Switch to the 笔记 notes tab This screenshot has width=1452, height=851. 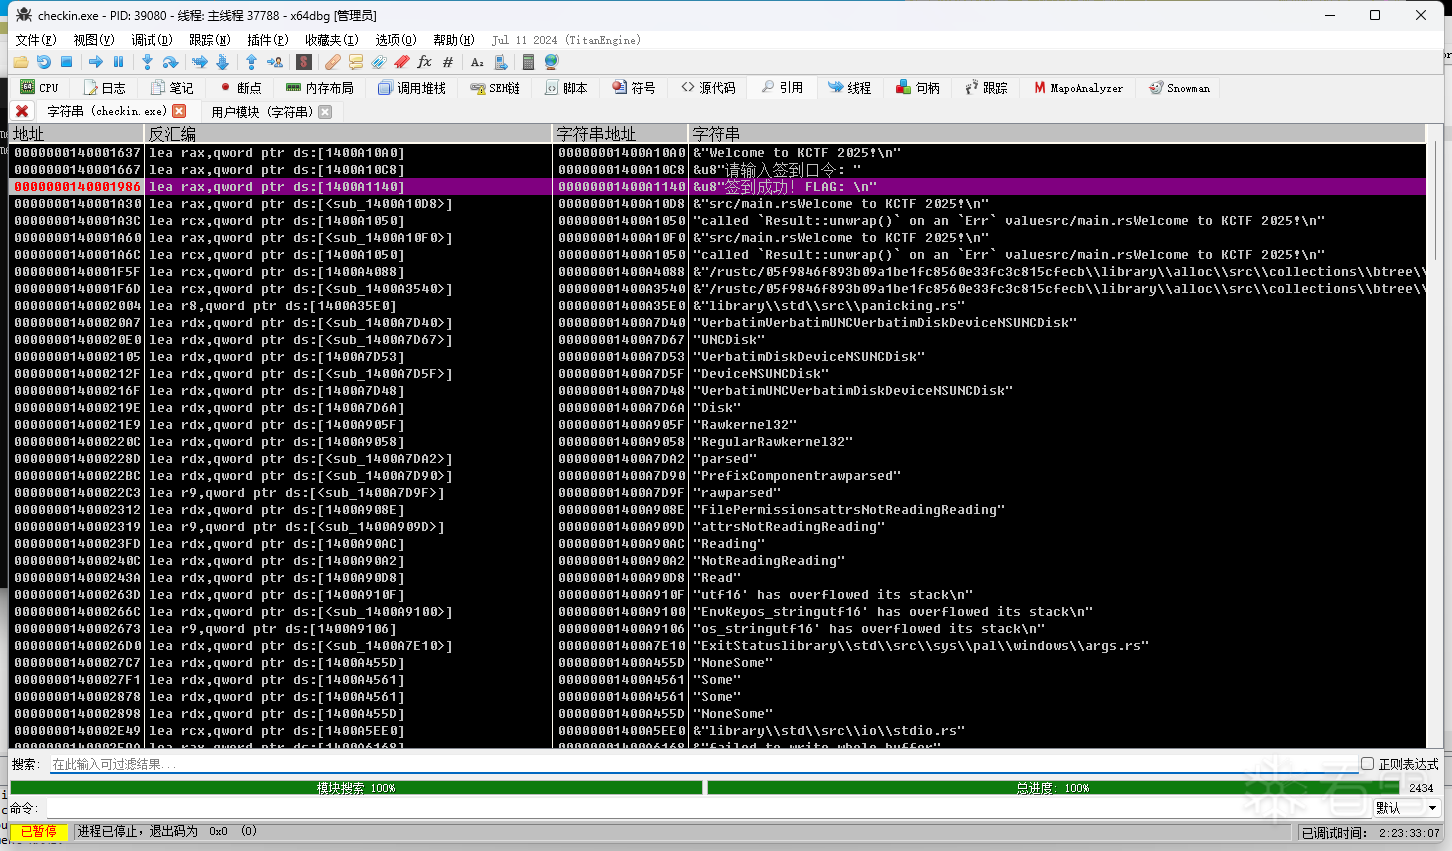pyautogui.click(x=172, y=88)
